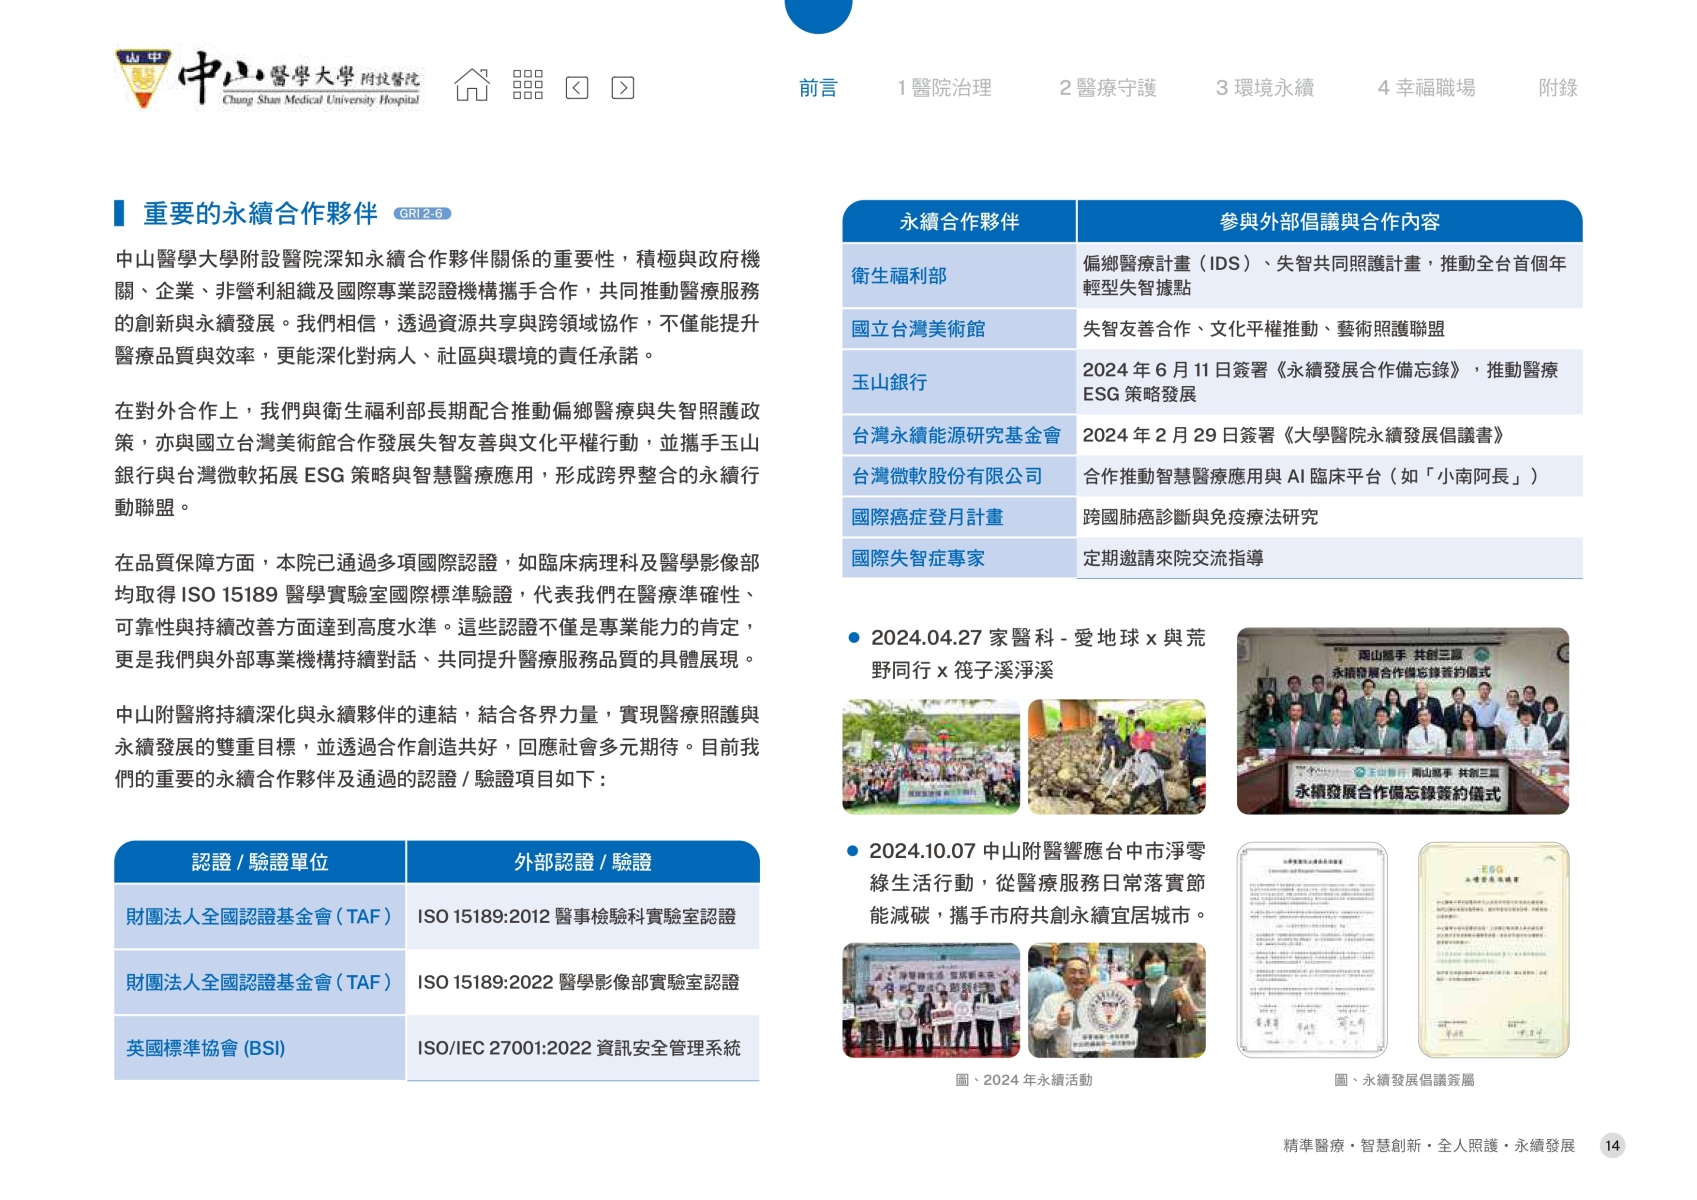Open 4 幸福職場 section
Image resolution: width=1697 pixels, height=1200 pixels.
[x=1426, y=88]
